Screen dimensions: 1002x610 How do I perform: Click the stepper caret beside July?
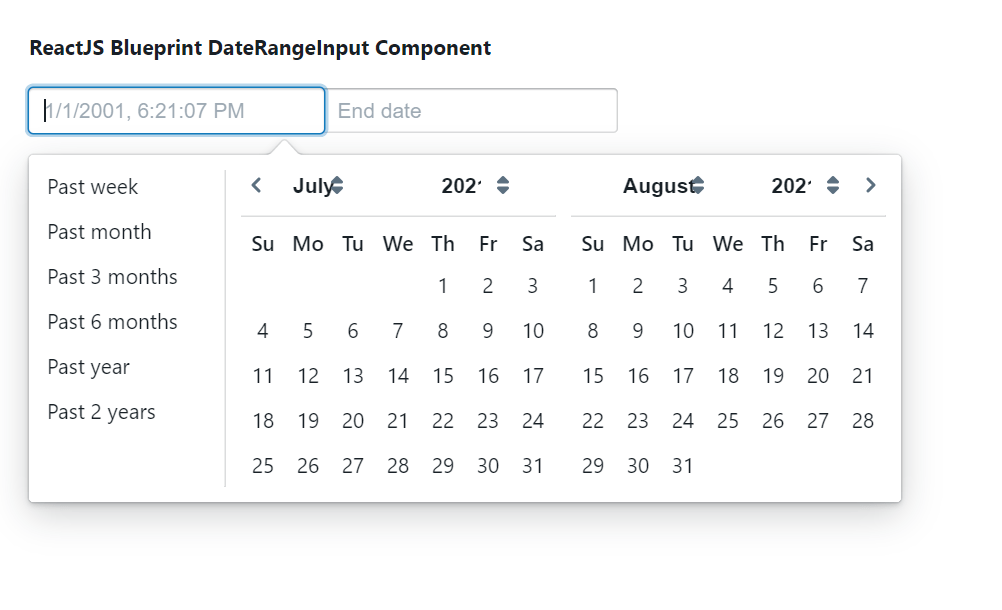[x=336, y=184]
